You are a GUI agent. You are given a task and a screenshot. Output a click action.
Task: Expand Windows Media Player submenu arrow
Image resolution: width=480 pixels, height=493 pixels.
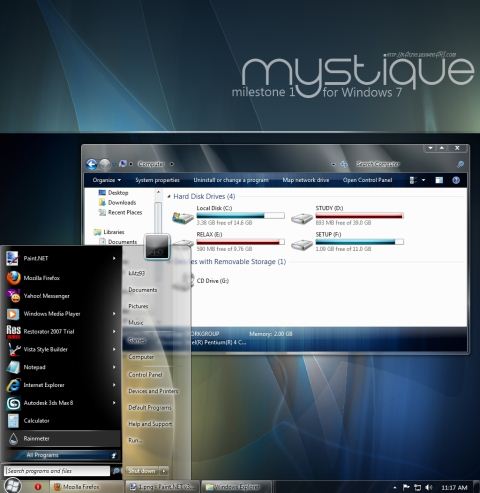click(114, 314)
